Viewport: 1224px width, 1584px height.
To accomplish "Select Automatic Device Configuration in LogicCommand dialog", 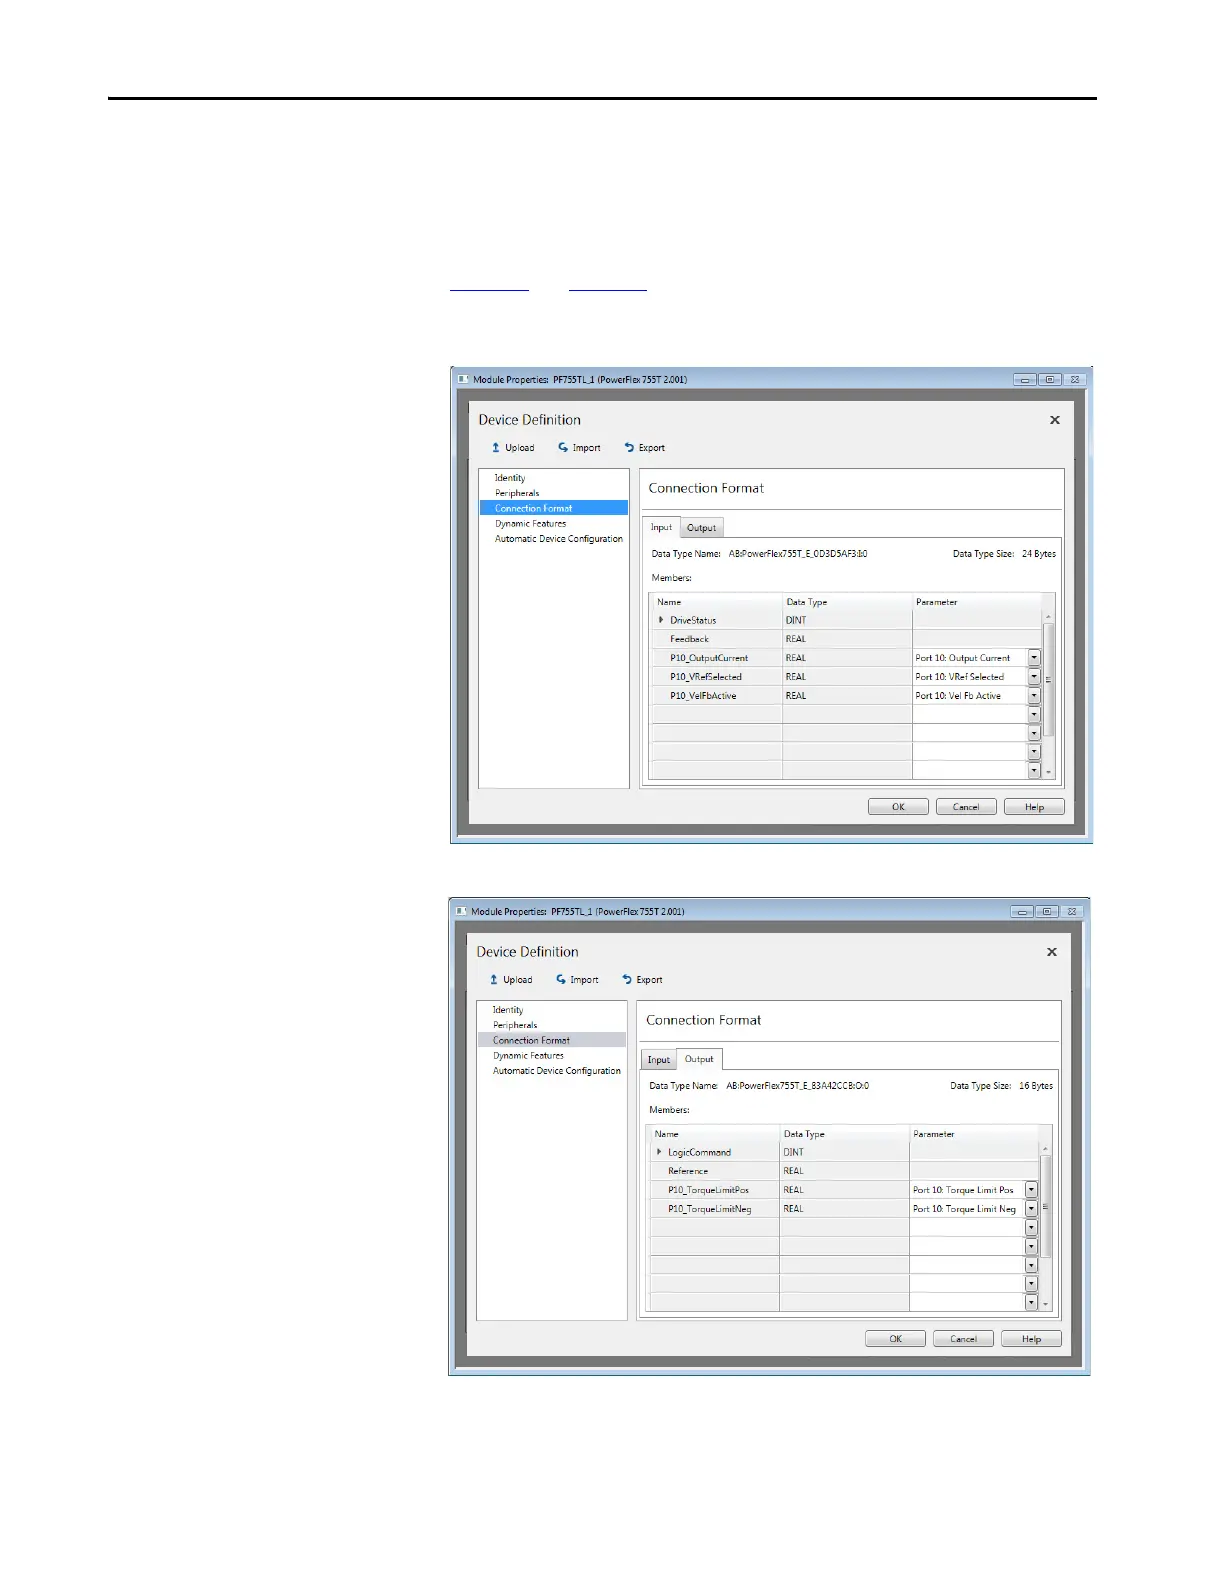I will [556, 1071].
